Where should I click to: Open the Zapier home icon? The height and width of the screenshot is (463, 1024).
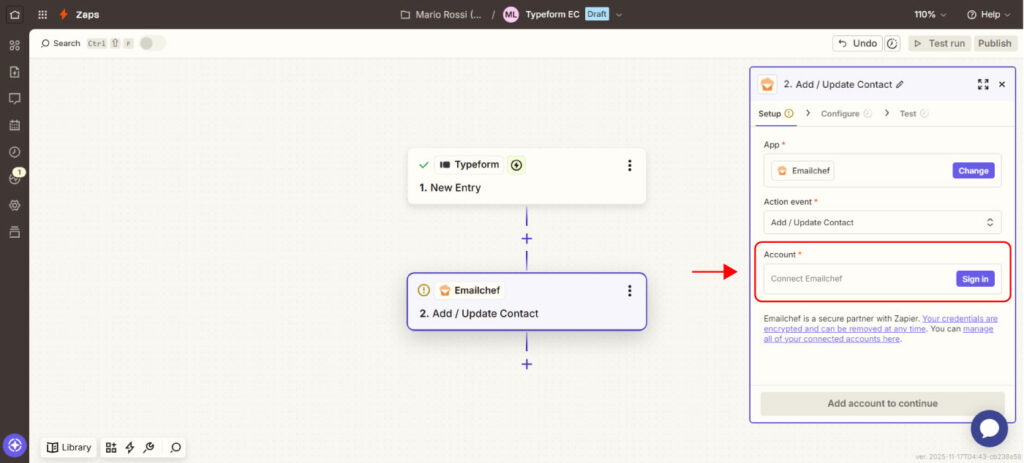click(x=14, y=14)
